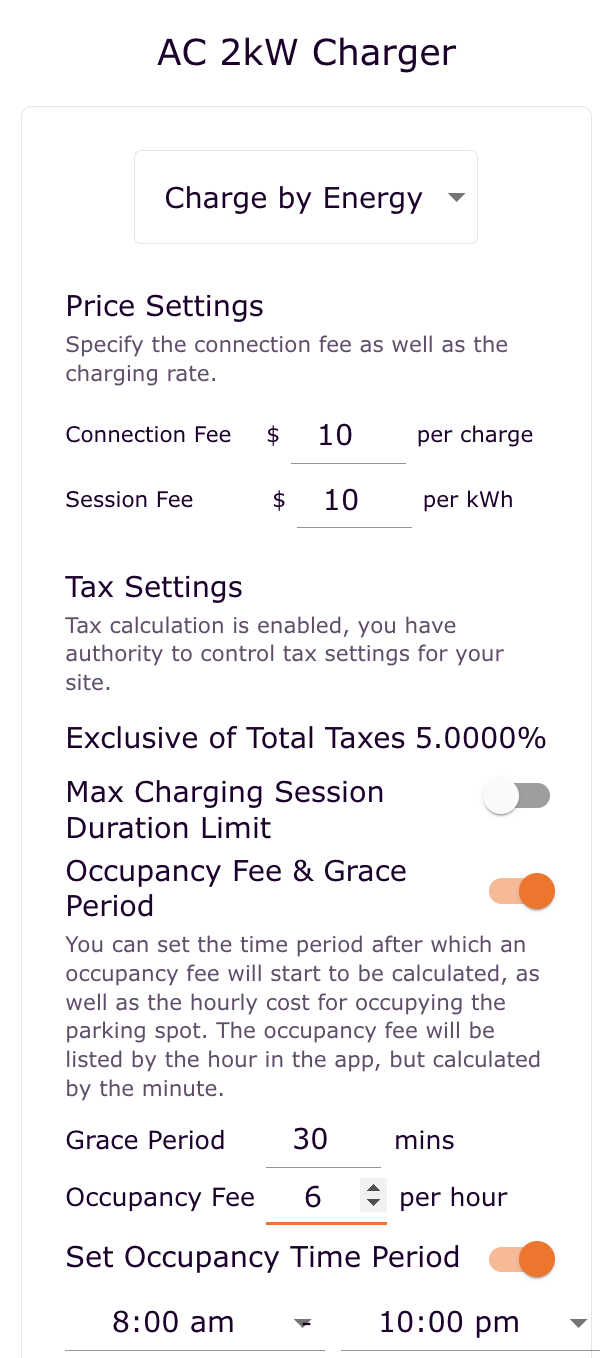Screen dimensions: 606x1358
Task: Click the Charge by Energy dropdown arrow
Action: click(456, 197)
